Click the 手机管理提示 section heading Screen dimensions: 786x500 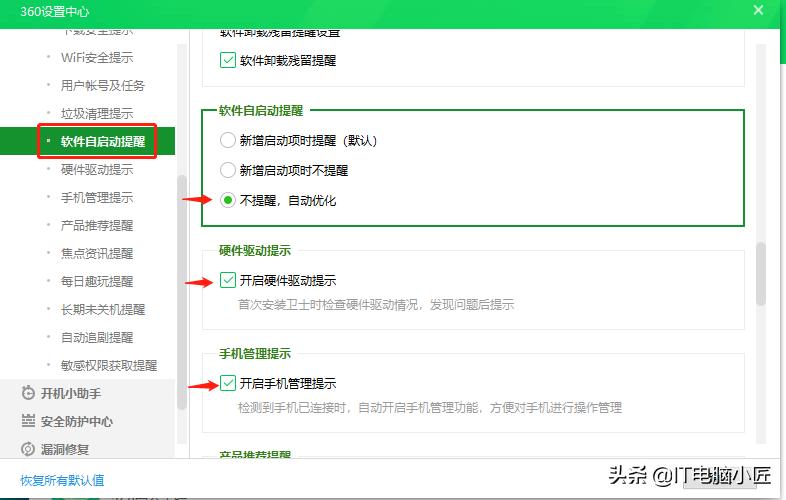coord(255,354)
